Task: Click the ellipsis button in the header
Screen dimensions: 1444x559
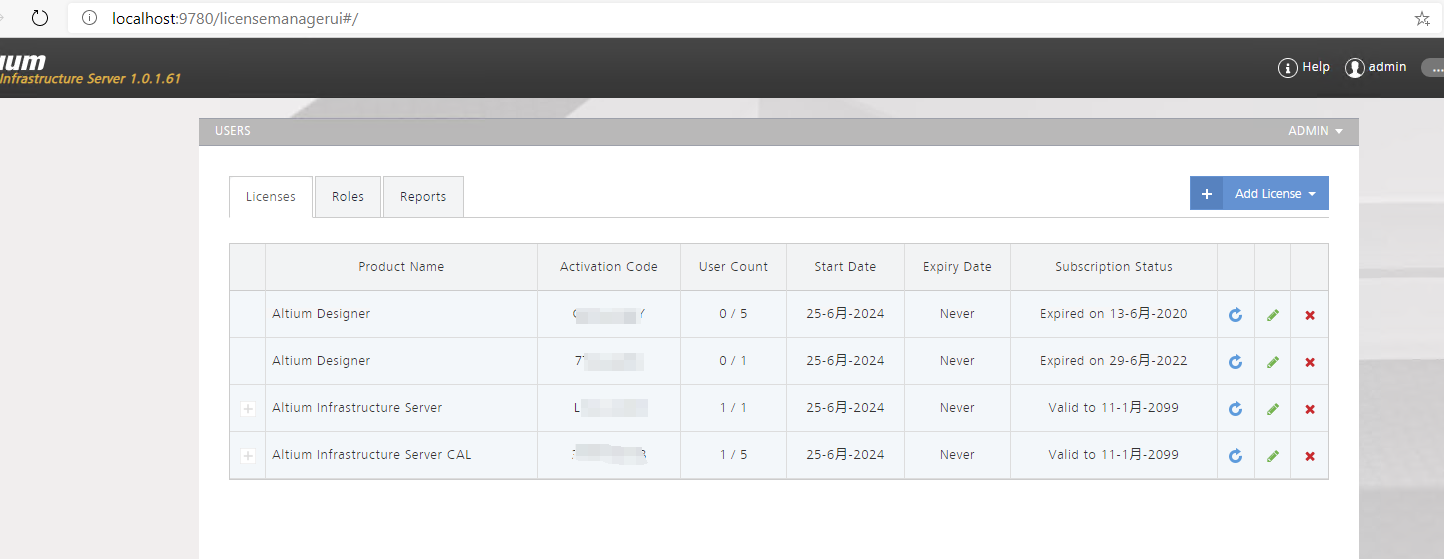Action: [1434, 68]
